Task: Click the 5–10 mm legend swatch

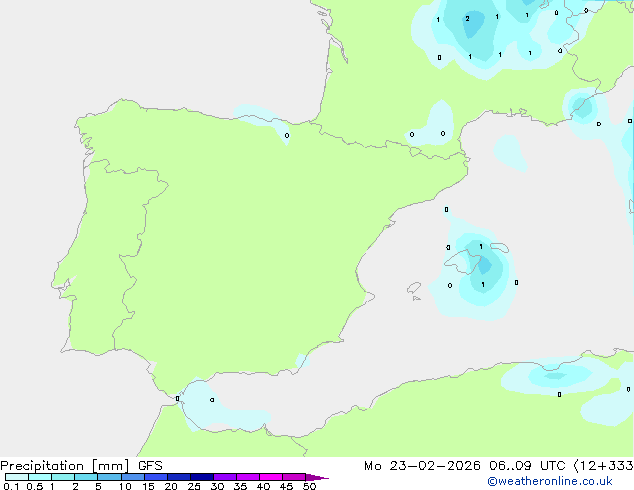Action: tap(109, 477)
